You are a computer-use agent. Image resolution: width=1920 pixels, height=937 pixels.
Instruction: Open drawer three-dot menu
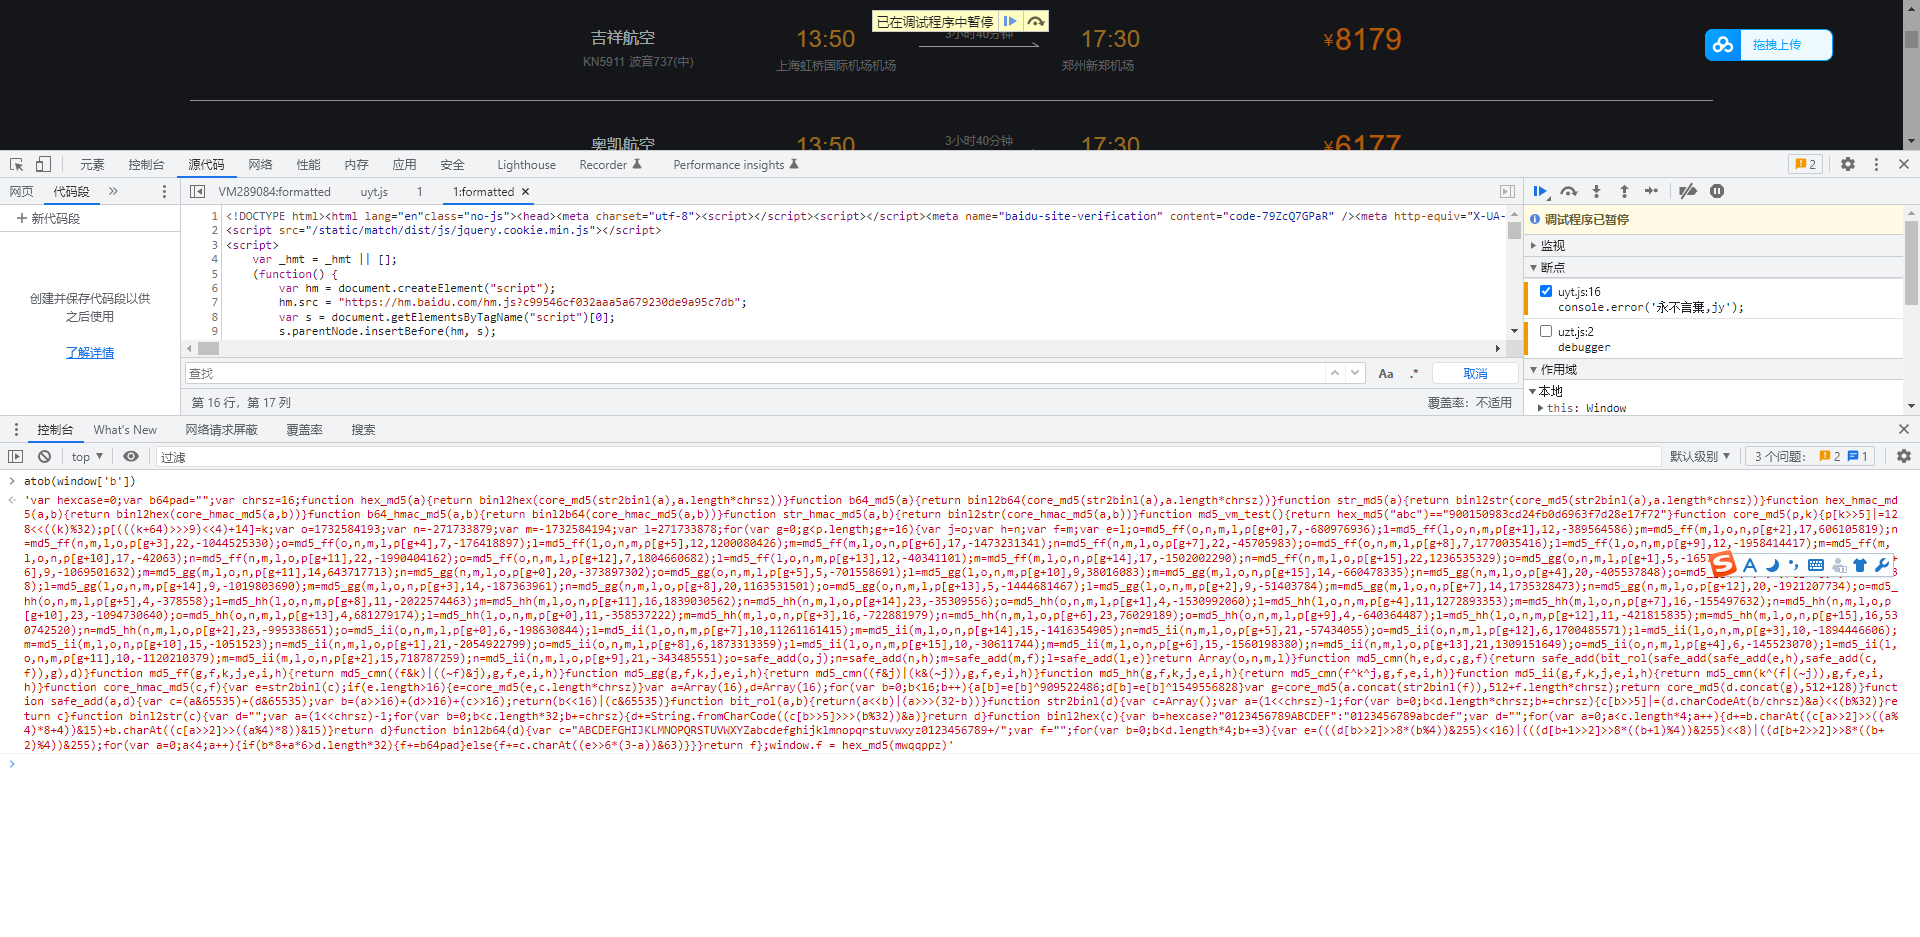(x=16, y=429)
